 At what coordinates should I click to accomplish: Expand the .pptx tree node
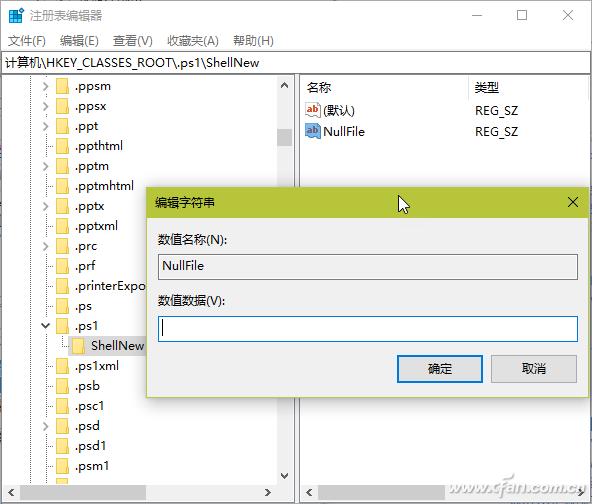coord(45,206)
